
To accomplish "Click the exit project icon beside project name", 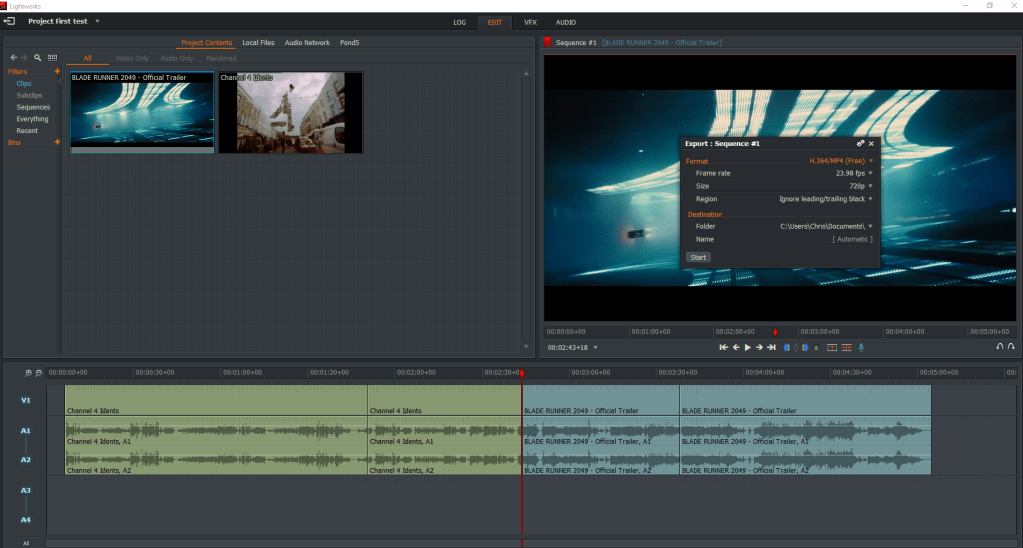I will [x=9, y=21].
